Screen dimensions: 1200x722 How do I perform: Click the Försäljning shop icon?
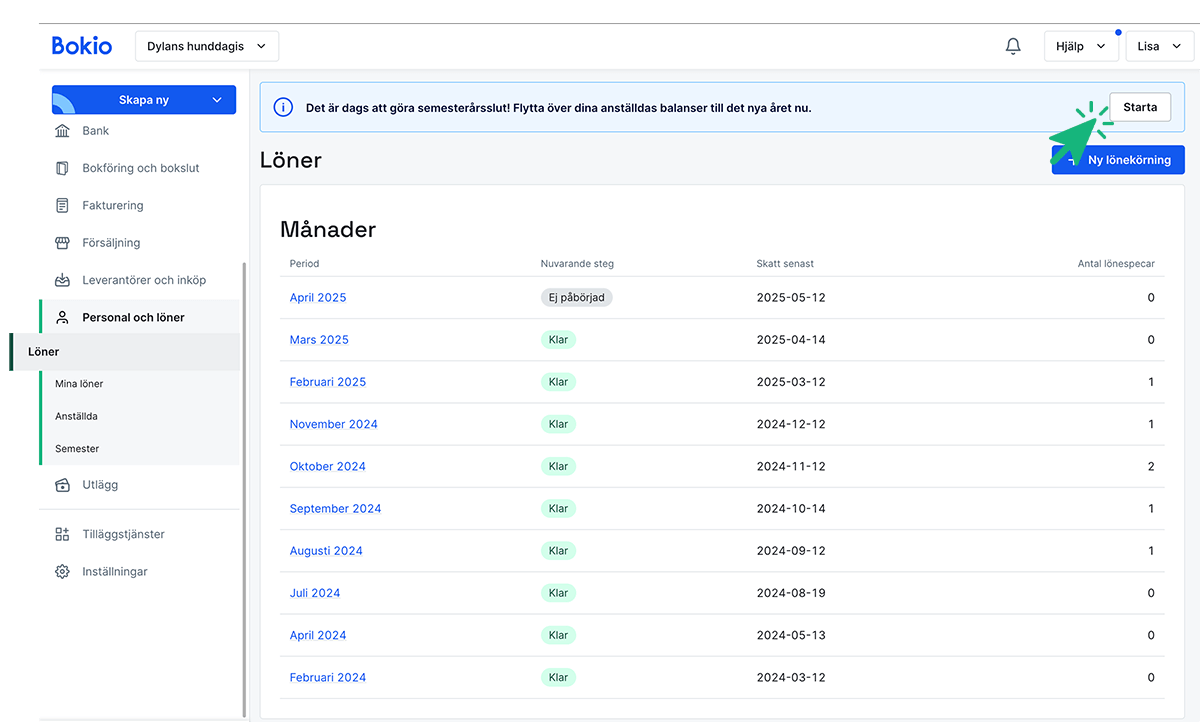click(x=63, y=243)
